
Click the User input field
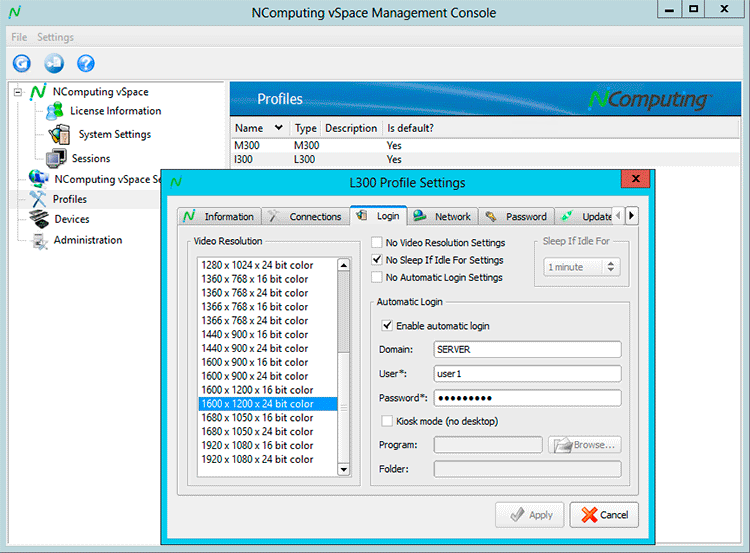pos(528,374)
